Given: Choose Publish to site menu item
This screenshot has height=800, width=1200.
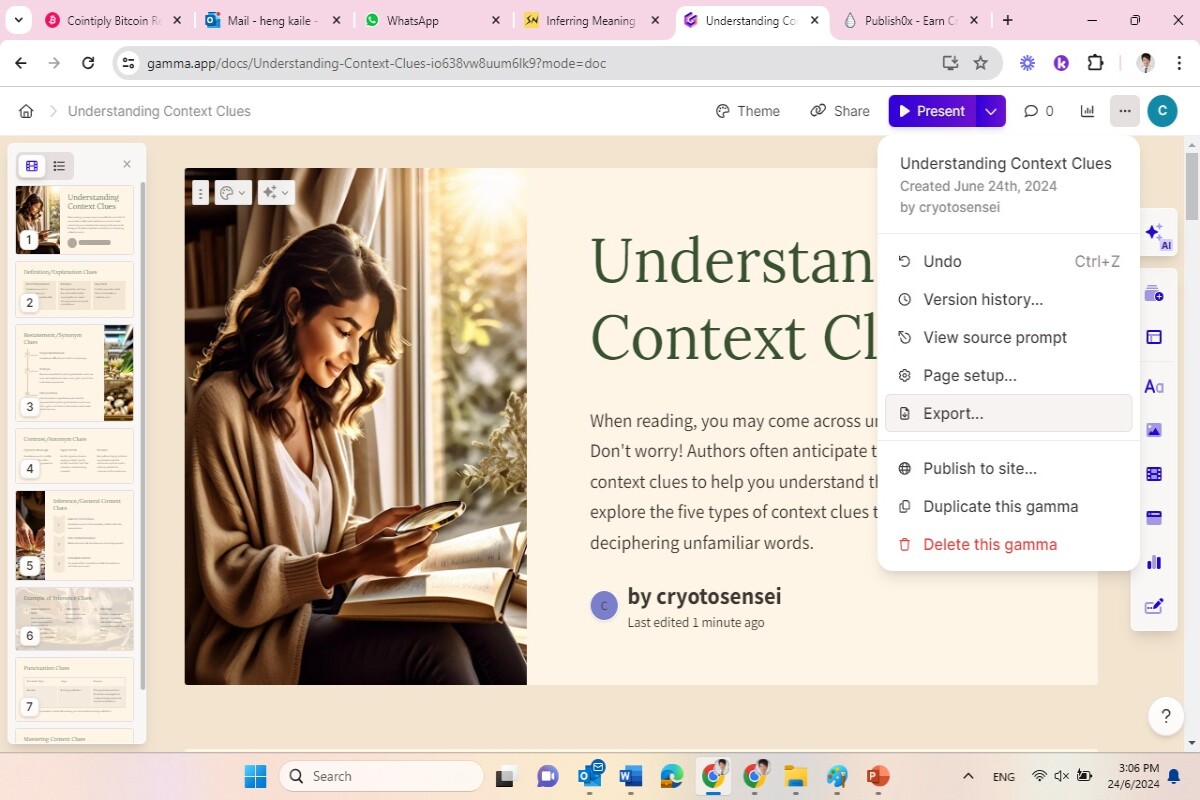Looking at the screenshot, I should coord(1008,468).
